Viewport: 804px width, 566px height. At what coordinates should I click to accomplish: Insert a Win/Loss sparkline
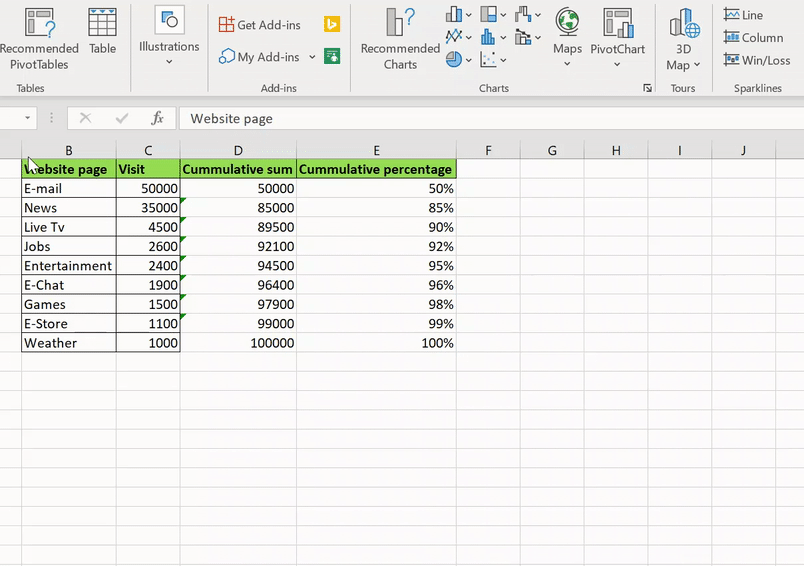tap(757, 61)
